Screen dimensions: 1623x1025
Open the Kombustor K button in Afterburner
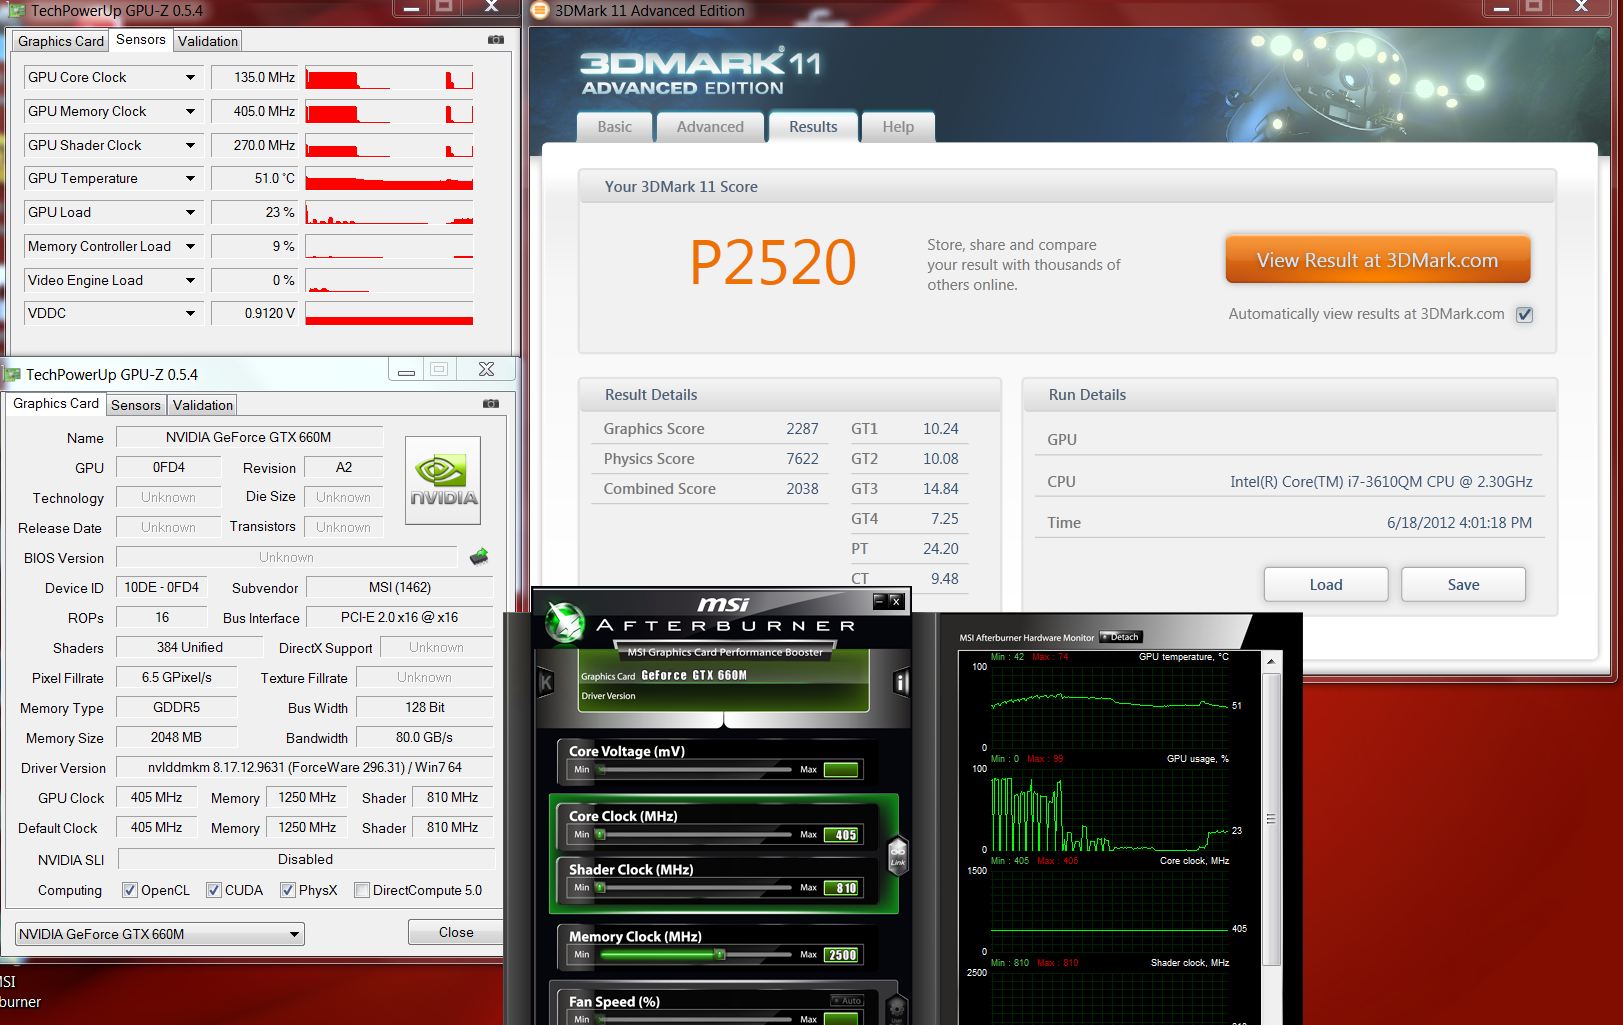[546, 683]
